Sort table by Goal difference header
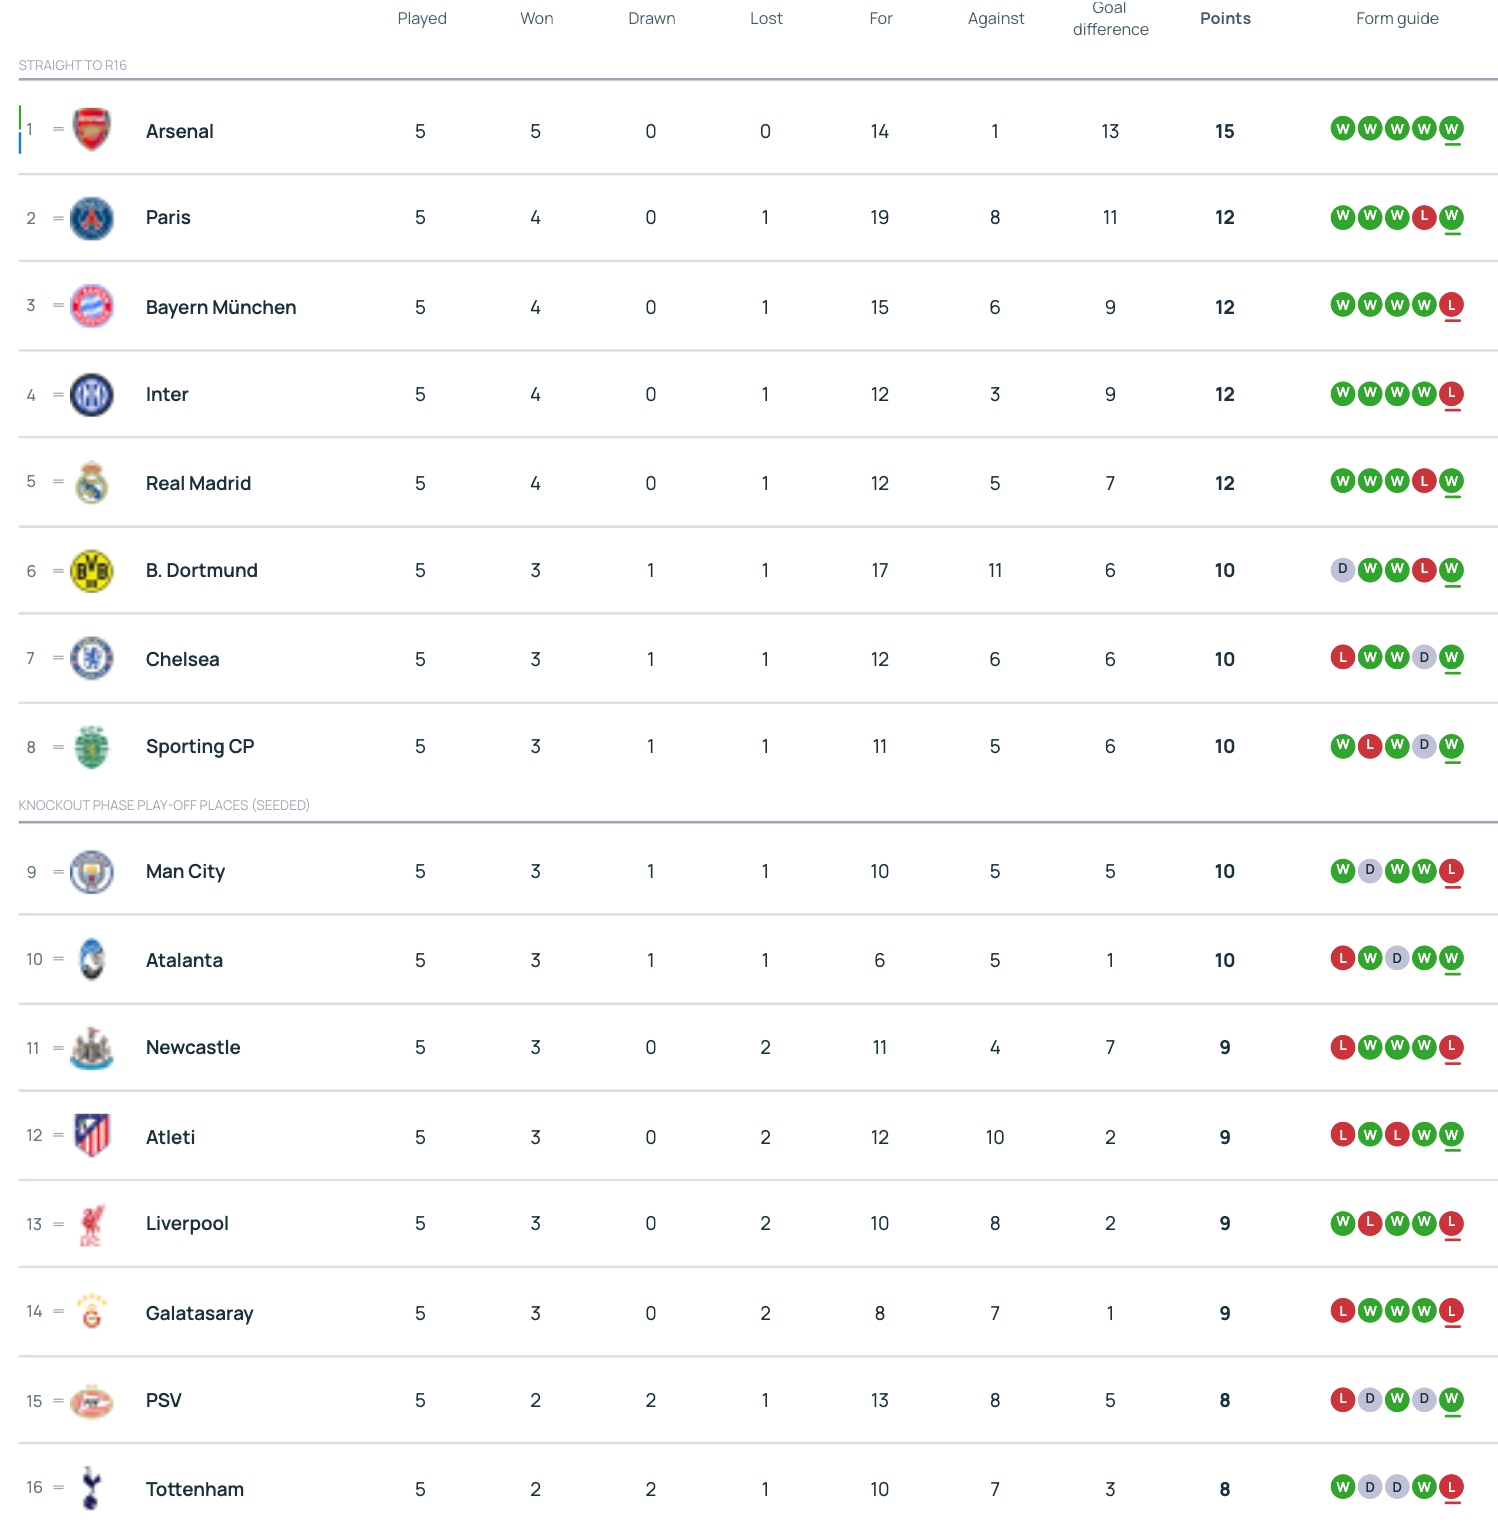 pyautogui.click(x=1110, y=19)
